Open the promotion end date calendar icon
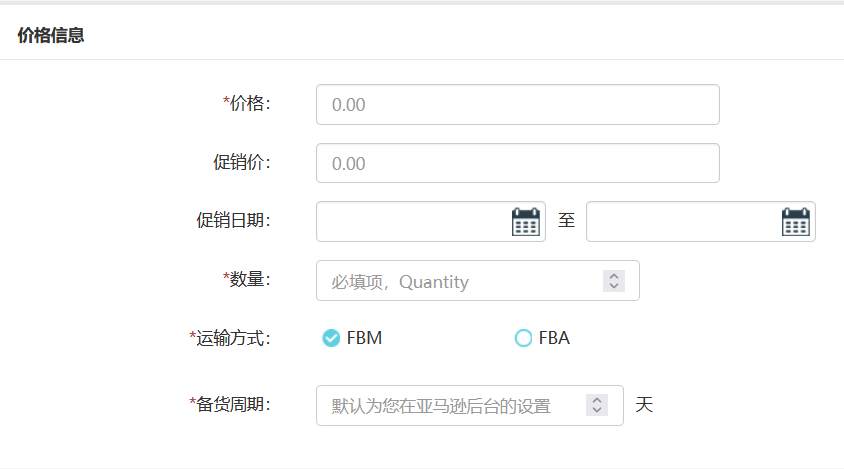The image size is (844, 469). click(796, 221)
